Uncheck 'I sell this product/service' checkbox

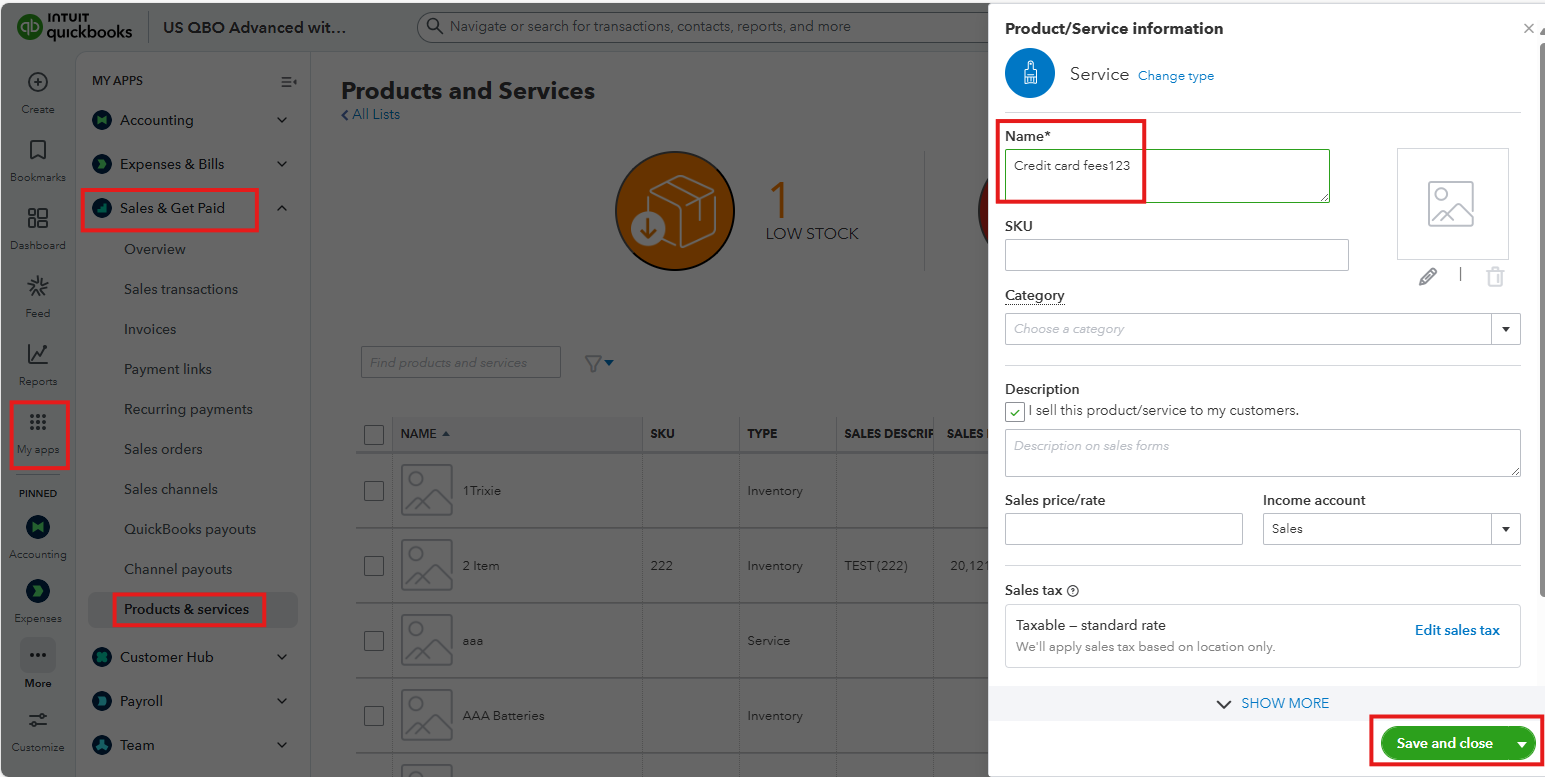tap(1015, 411)
